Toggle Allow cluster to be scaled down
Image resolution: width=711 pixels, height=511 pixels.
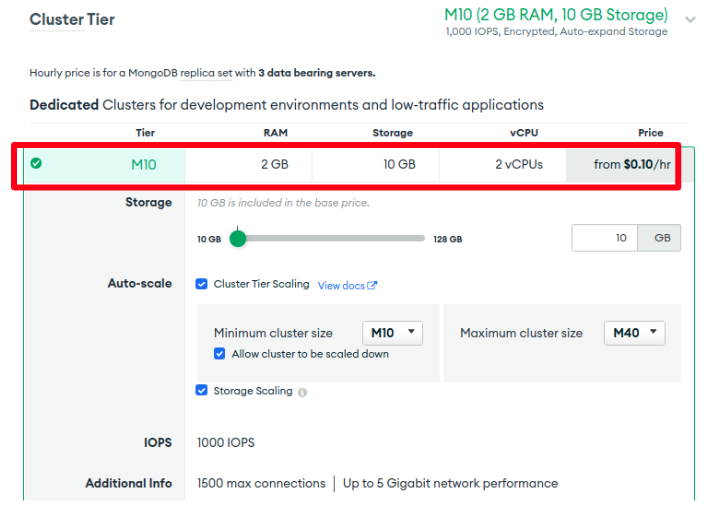[x=219, y=354]
